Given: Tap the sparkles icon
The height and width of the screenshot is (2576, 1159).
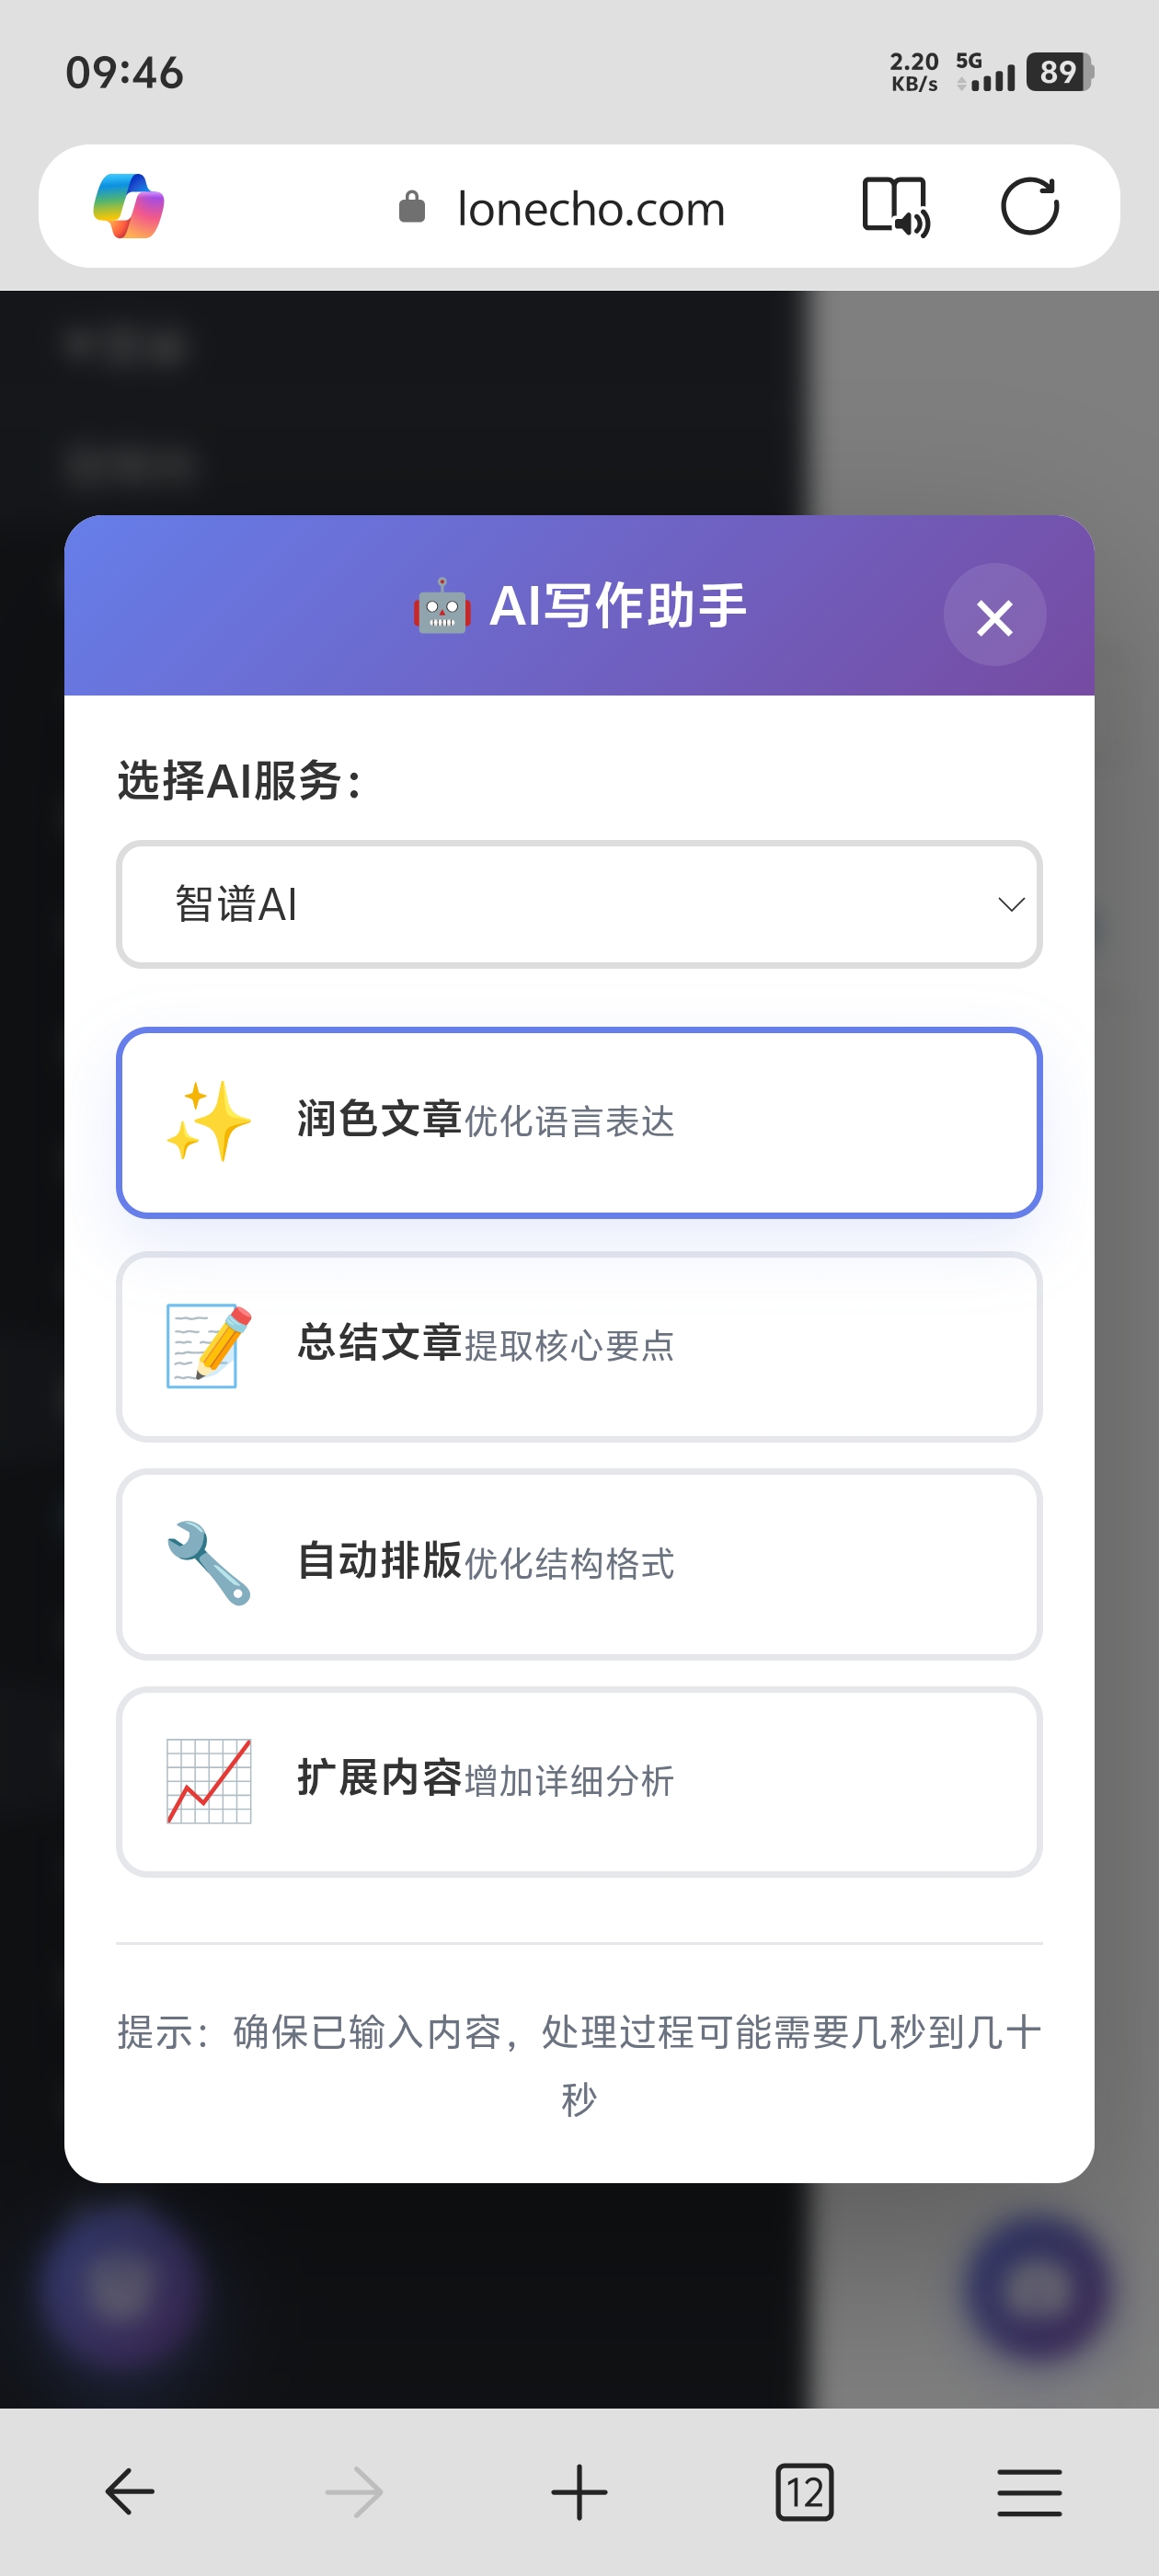Looking at the screenshot, I should click(x=208, y=1122).
